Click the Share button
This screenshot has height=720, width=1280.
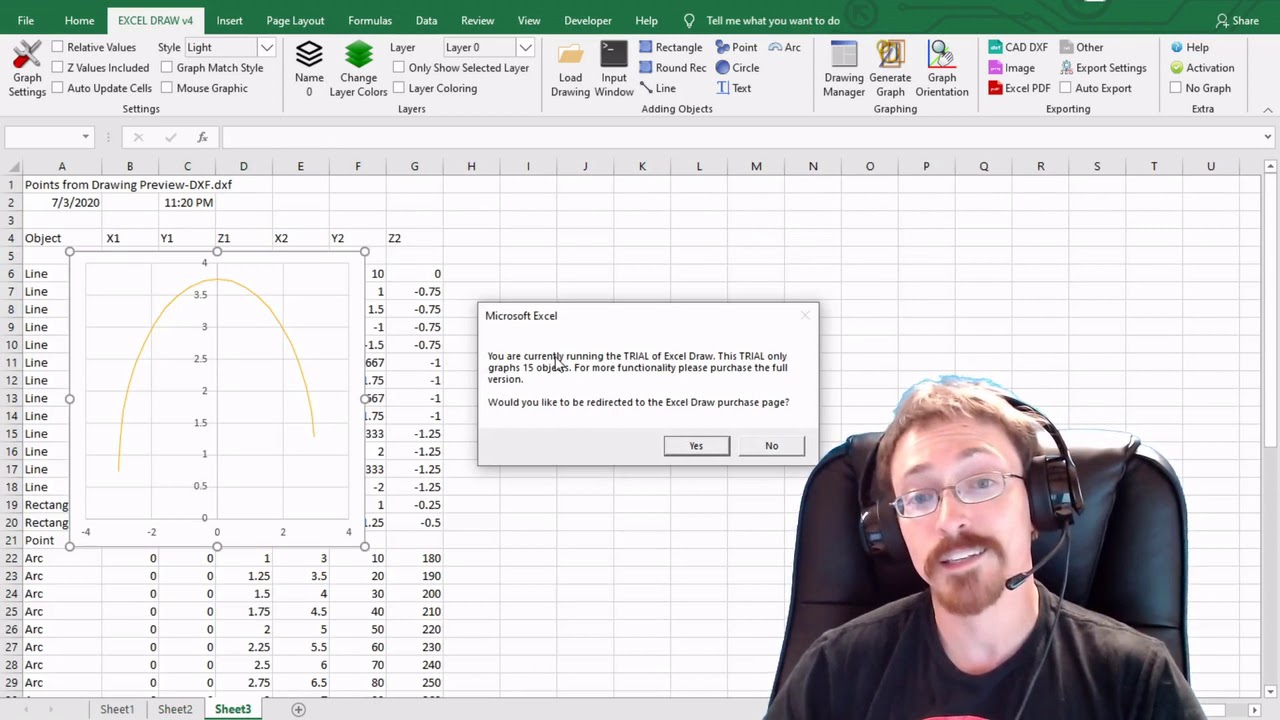pos(1237,20)
